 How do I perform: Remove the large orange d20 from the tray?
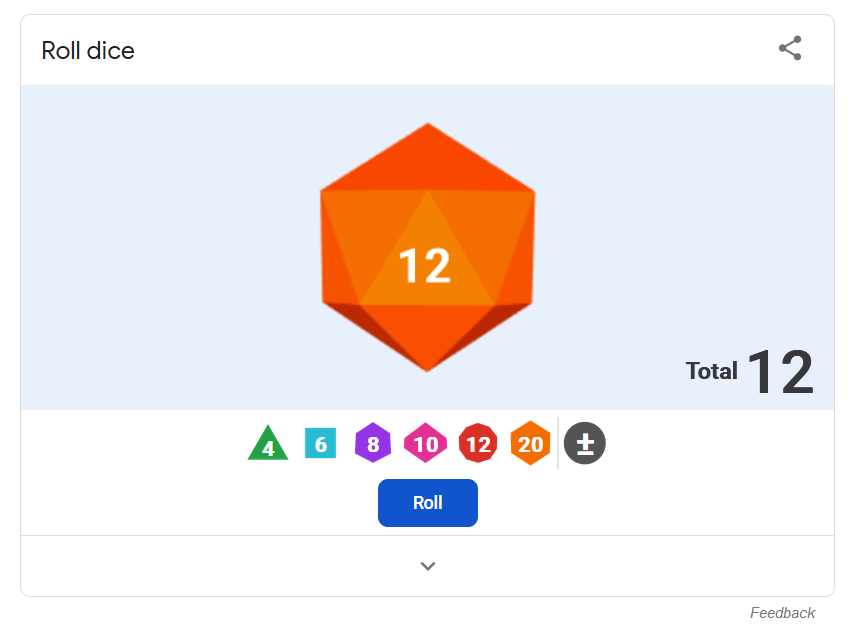coord(427,247)
